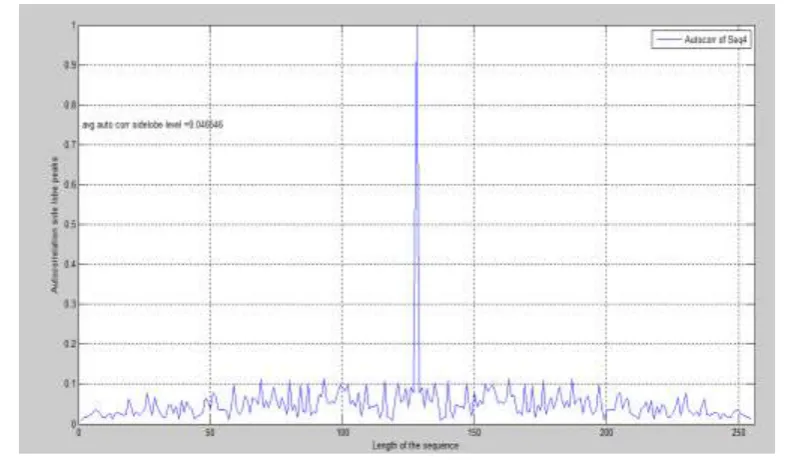Click y-axis tick label 0.2
785x460 pixels.
pos(70,344)
